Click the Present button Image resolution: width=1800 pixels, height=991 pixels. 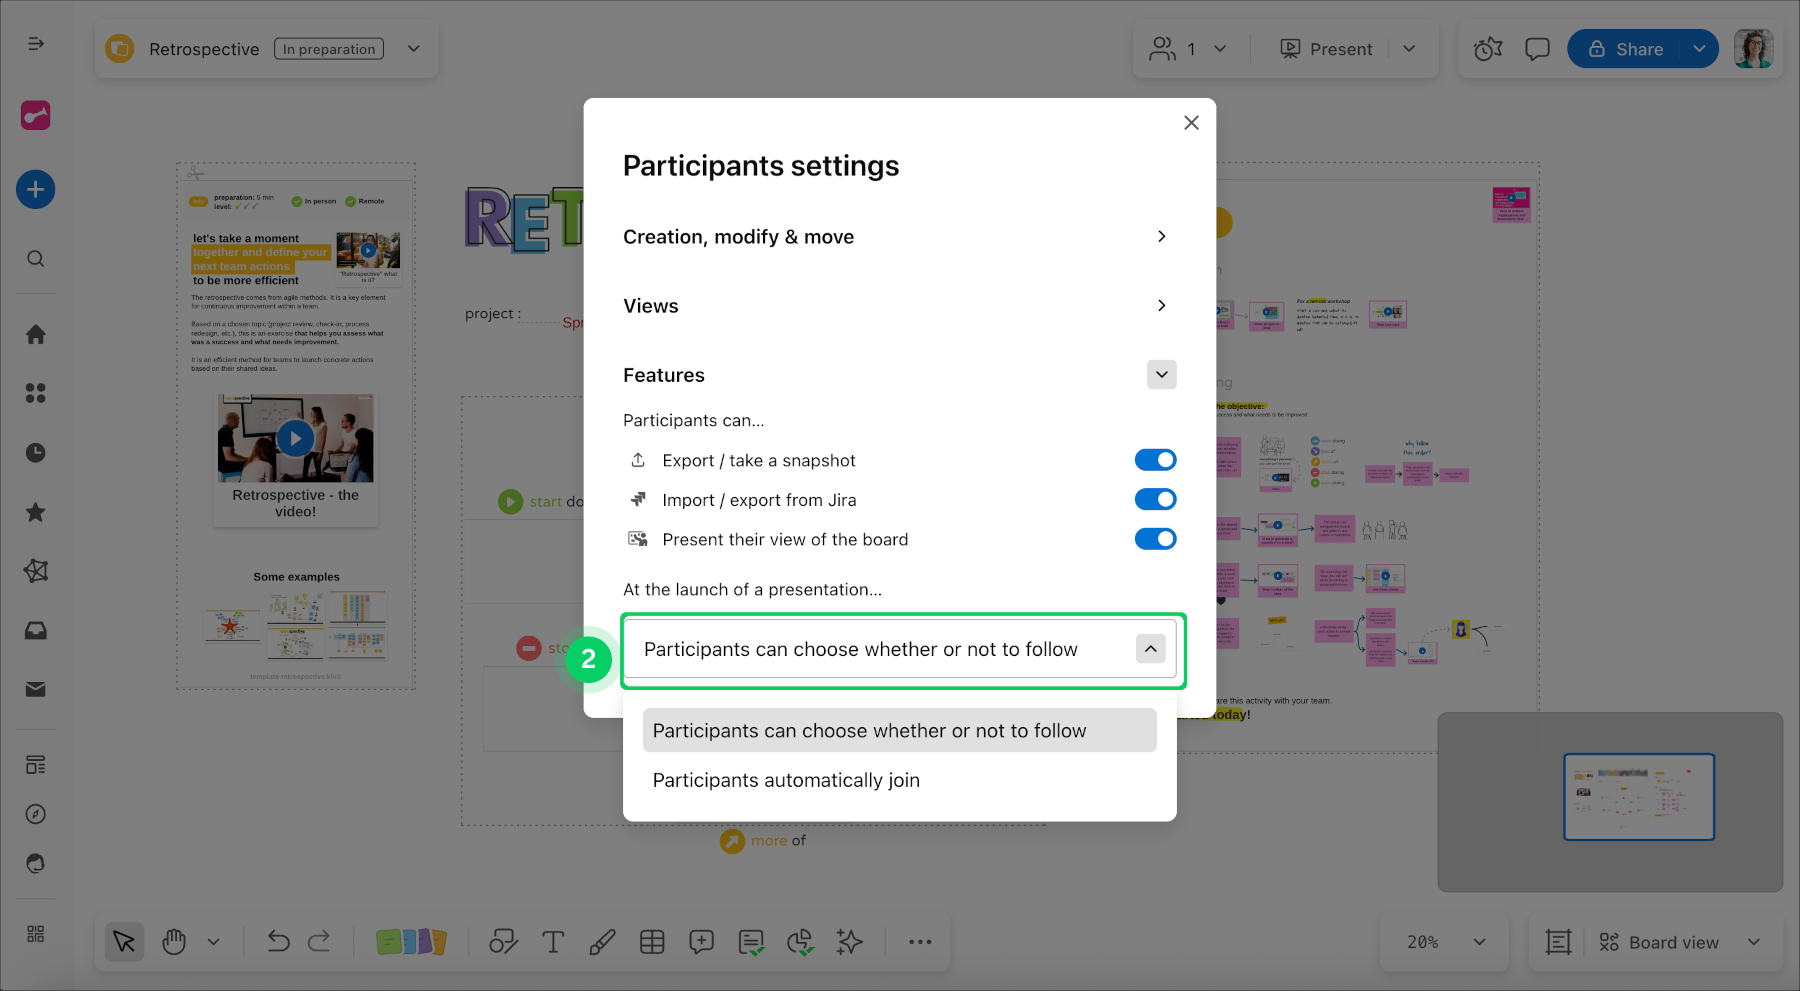tap(1327, 49)
